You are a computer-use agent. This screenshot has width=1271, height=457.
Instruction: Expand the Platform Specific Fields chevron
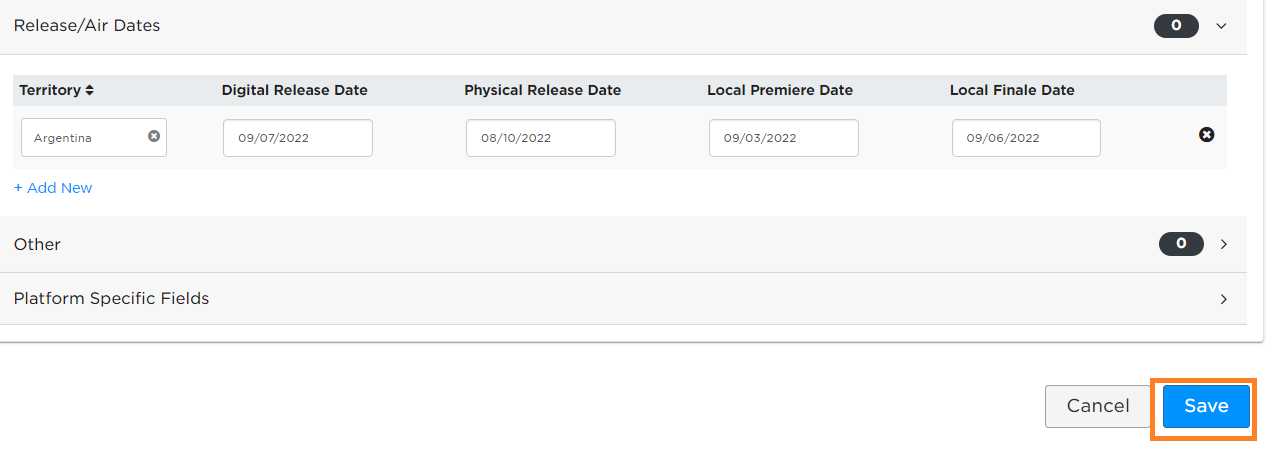(1224, 299)
